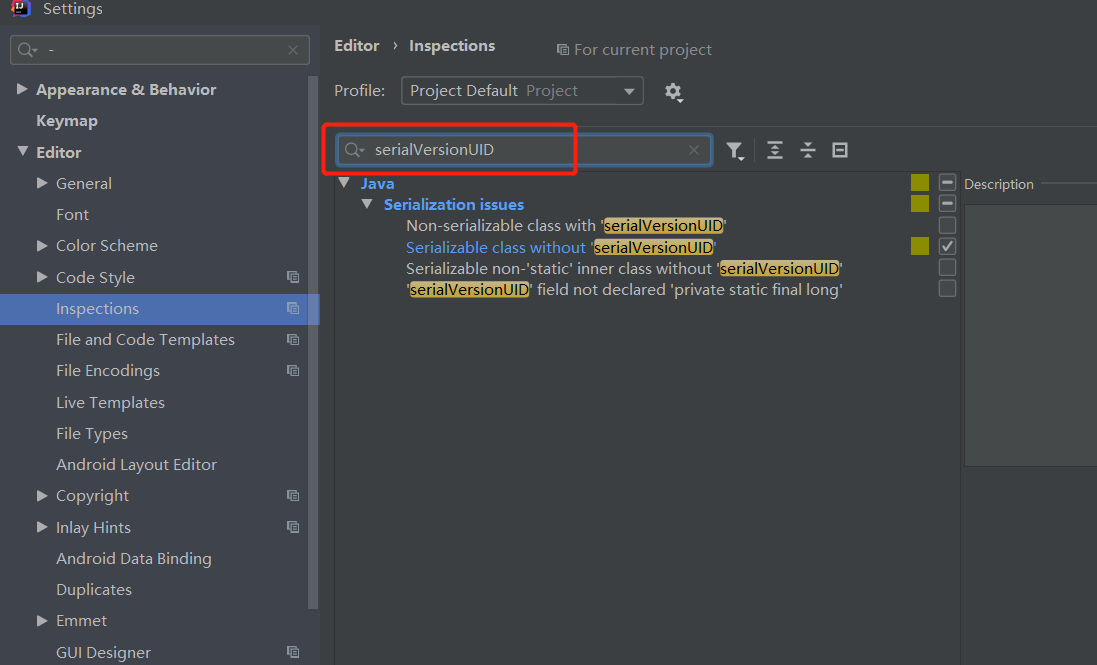
Task: Collapse all inspection tree nodes
Action: [x=807, y=150]
